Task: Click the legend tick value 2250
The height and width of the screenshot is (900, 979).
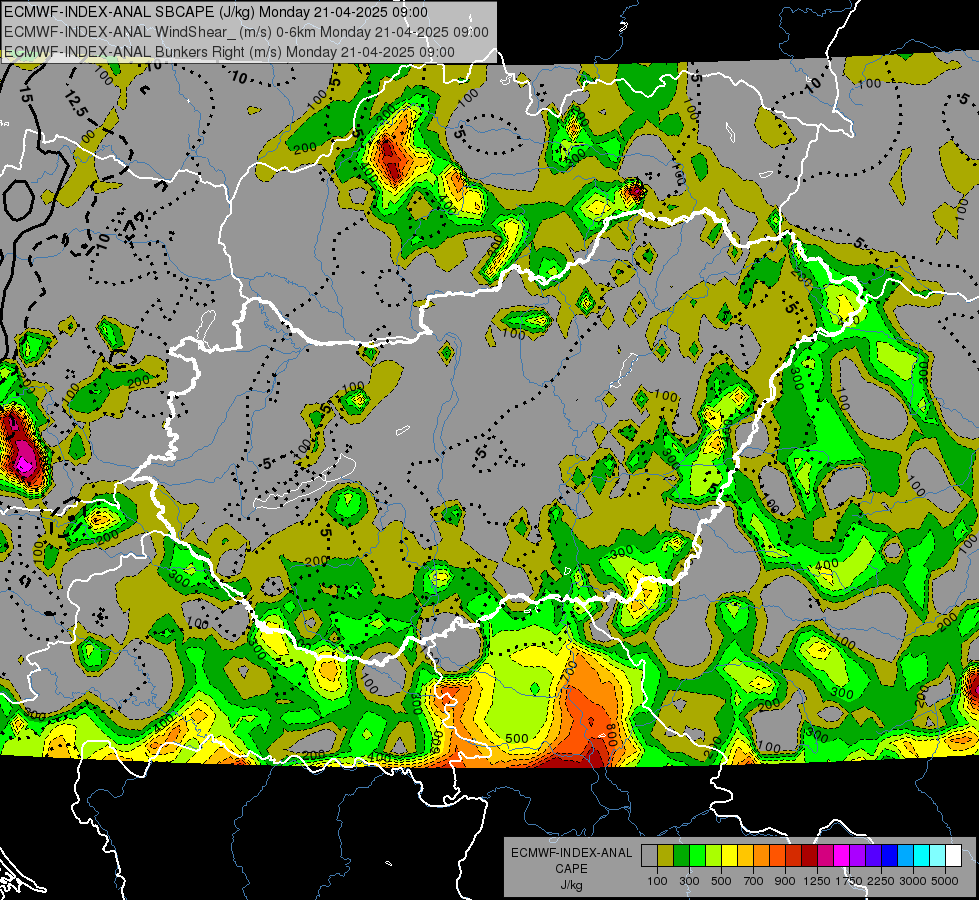Action: point(881,881)
